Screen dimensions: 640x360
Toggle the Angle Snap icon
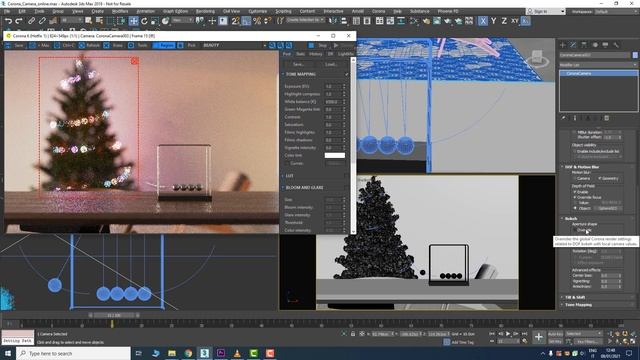246,21
